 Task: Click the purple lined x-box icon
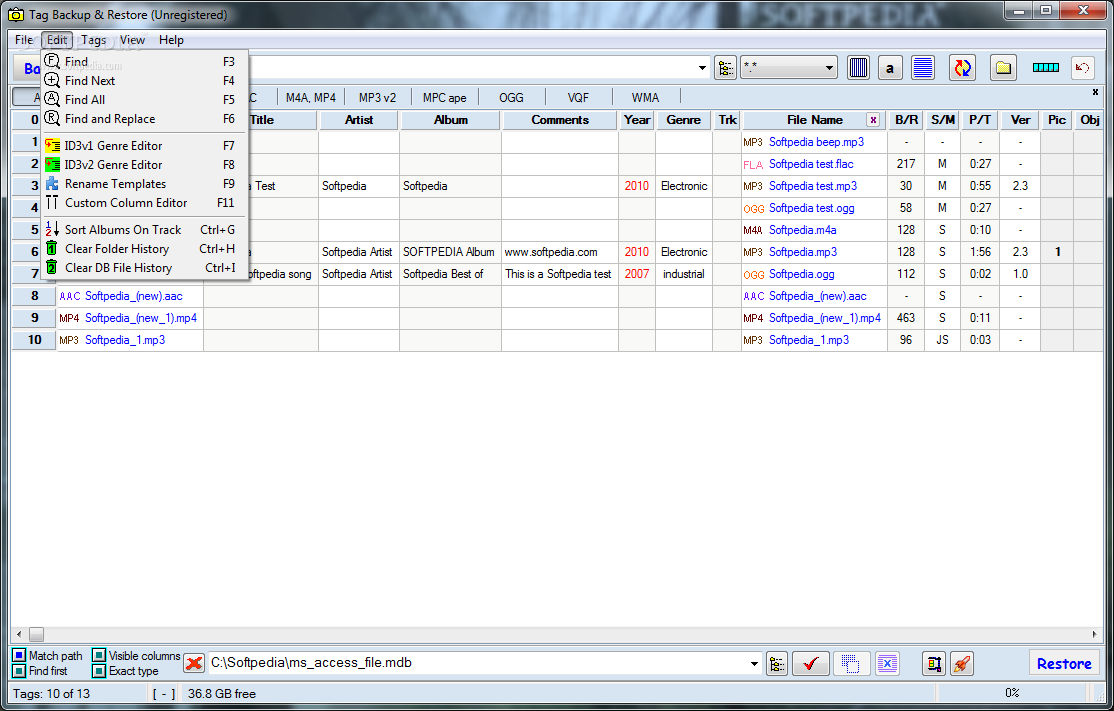887,664
